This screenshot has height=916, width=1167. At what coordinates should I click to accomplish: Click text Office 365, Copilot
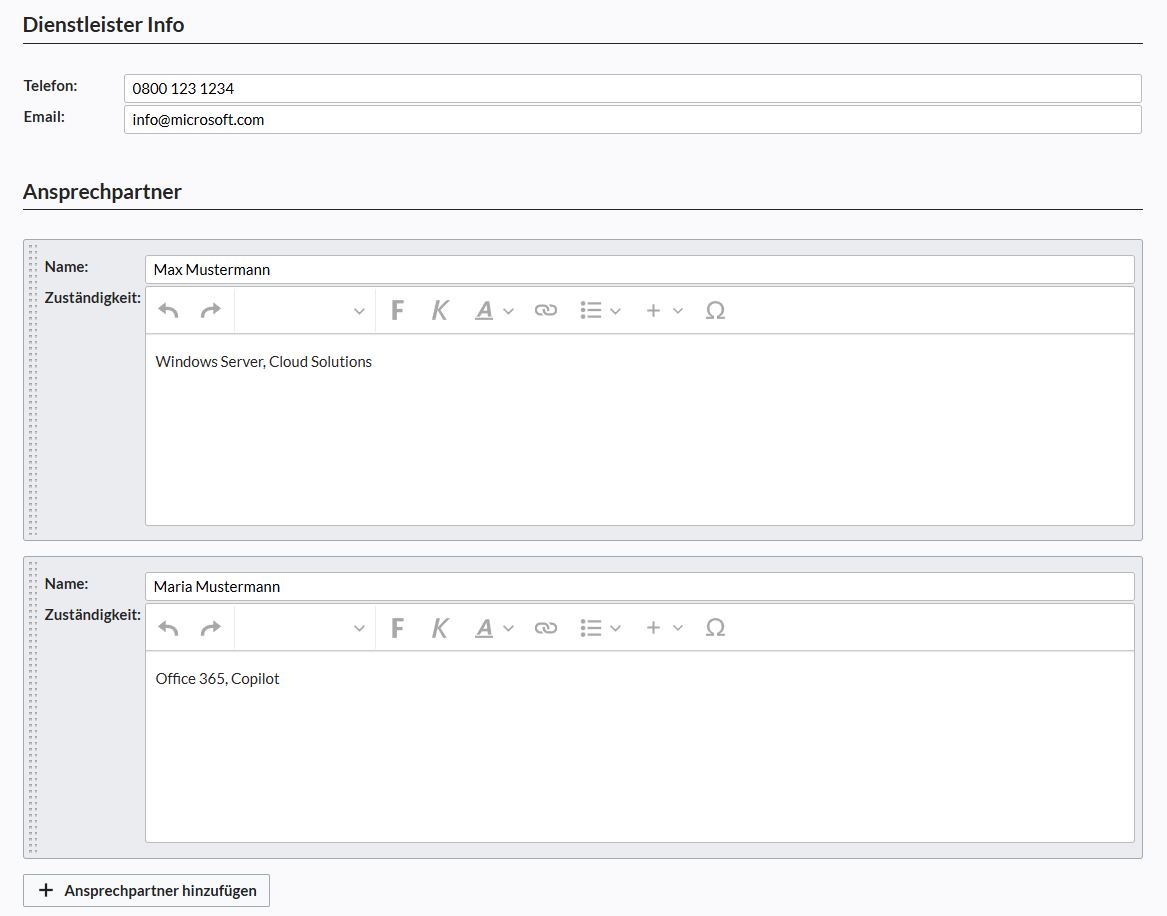tap(217, 679)
